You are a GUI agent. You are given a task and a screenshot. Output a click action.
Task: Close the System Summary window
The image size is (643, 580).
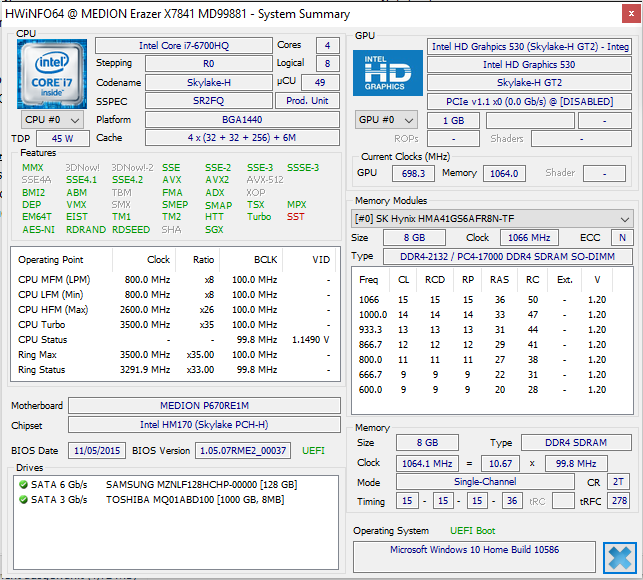[631, 14]
